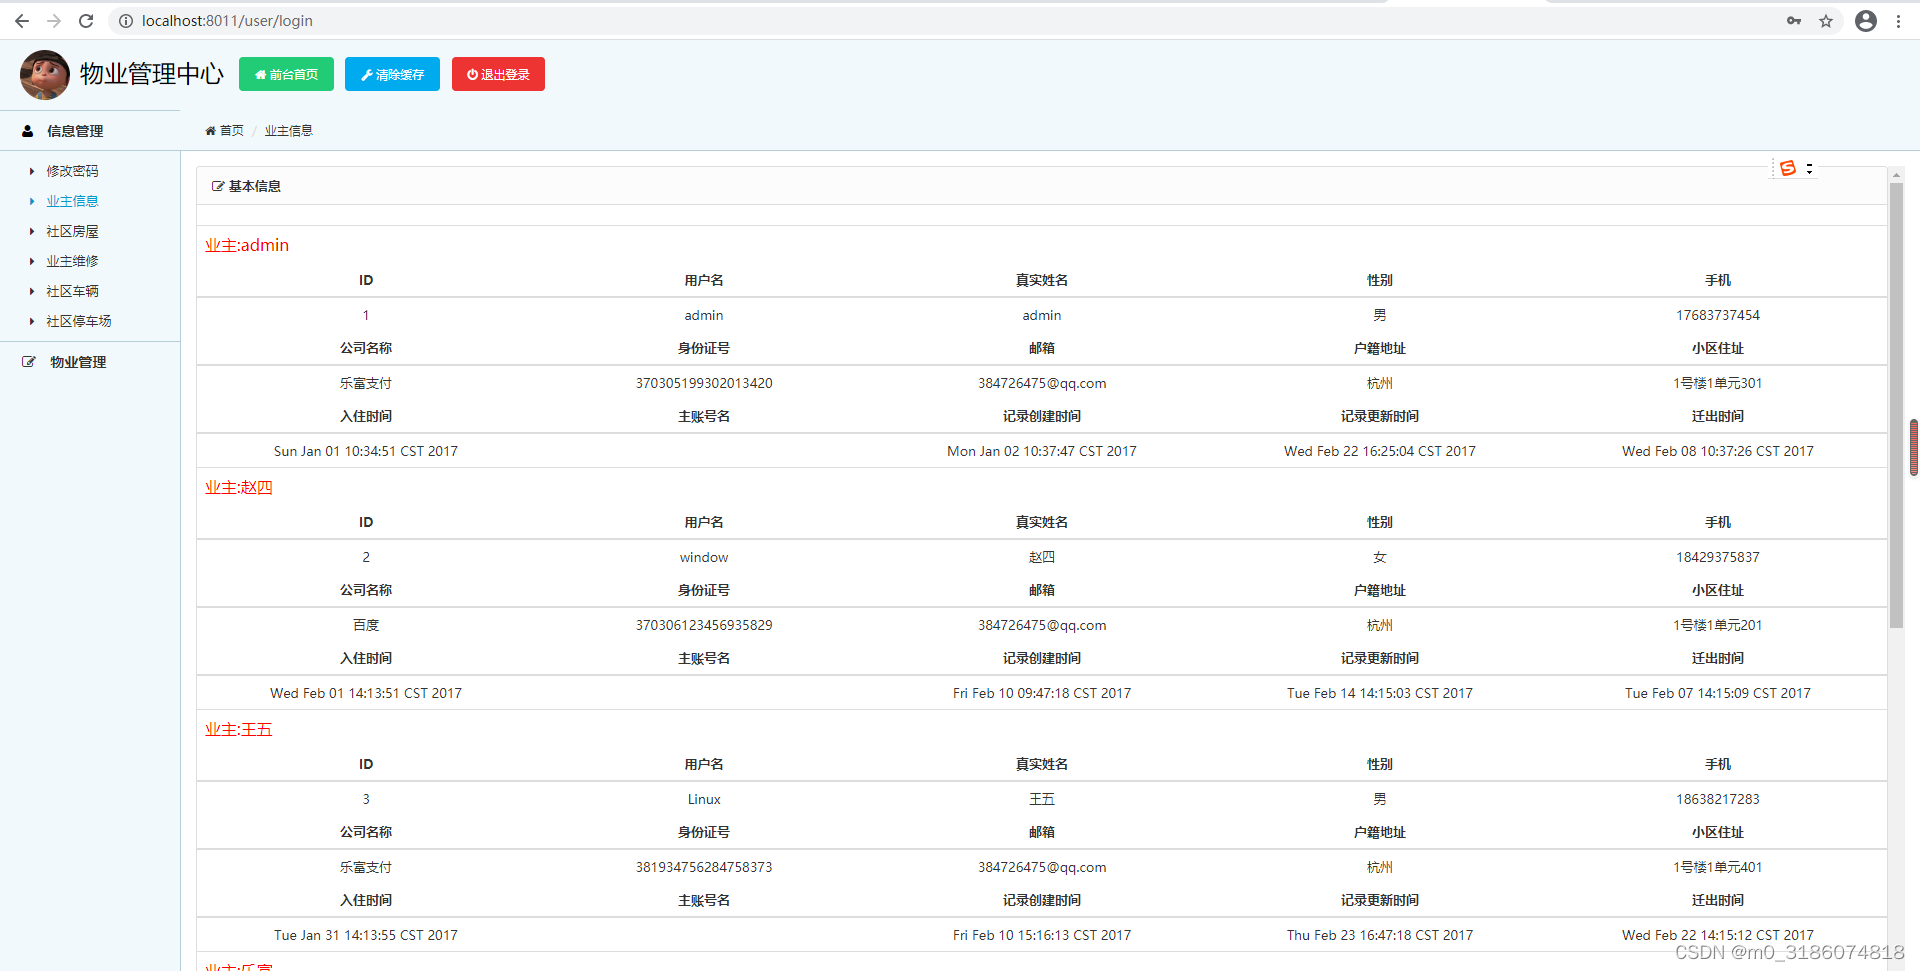Viewport: 1920px width, 971px height.
Task: Click the edit icon beside 物业管理
Action: [29, 361]
